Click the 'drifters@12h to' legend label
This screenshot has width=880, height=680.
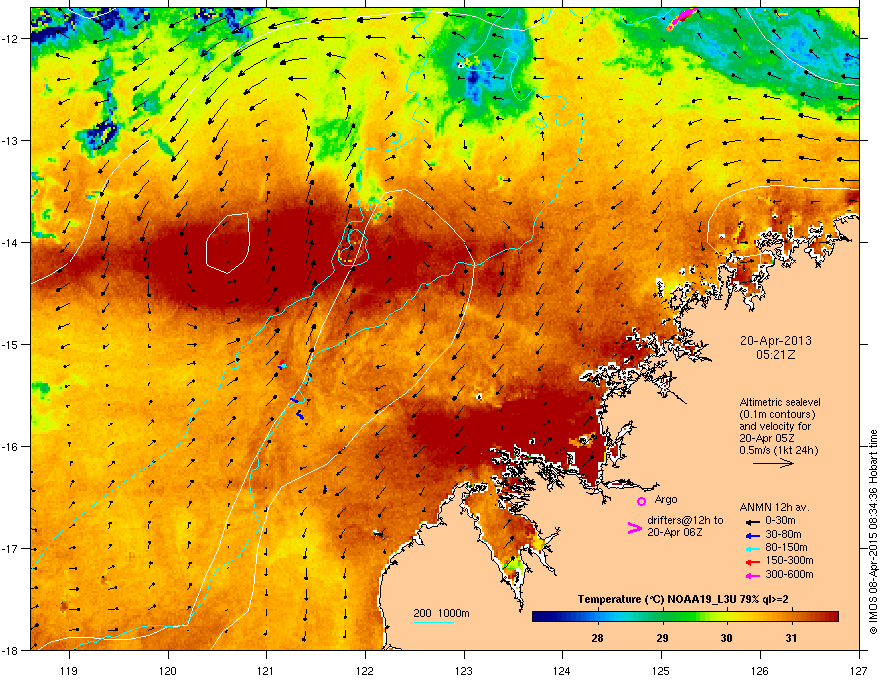[x=685, y=520]
